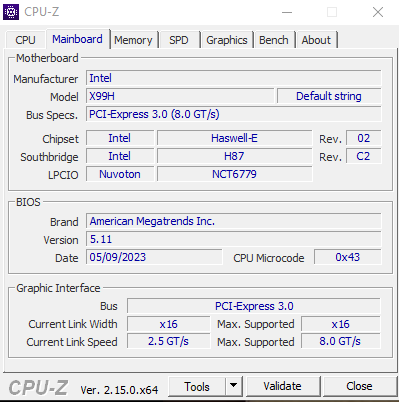The width and height of the screenshot is (399, 402).
Task: Go to the SPD tab
Action: tap(179, 40)
